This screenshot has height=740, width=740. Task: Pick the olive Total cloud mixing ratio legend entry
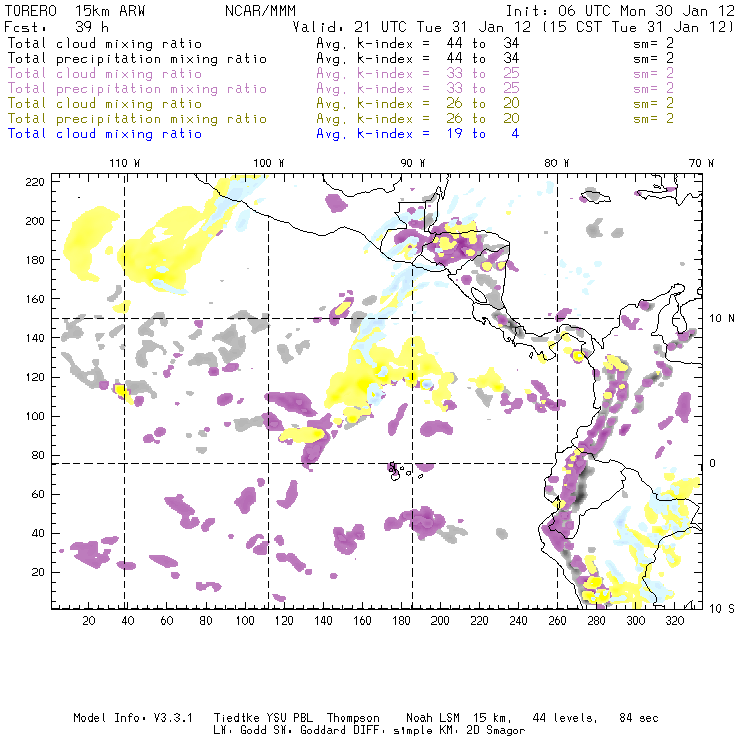[105, 103]
